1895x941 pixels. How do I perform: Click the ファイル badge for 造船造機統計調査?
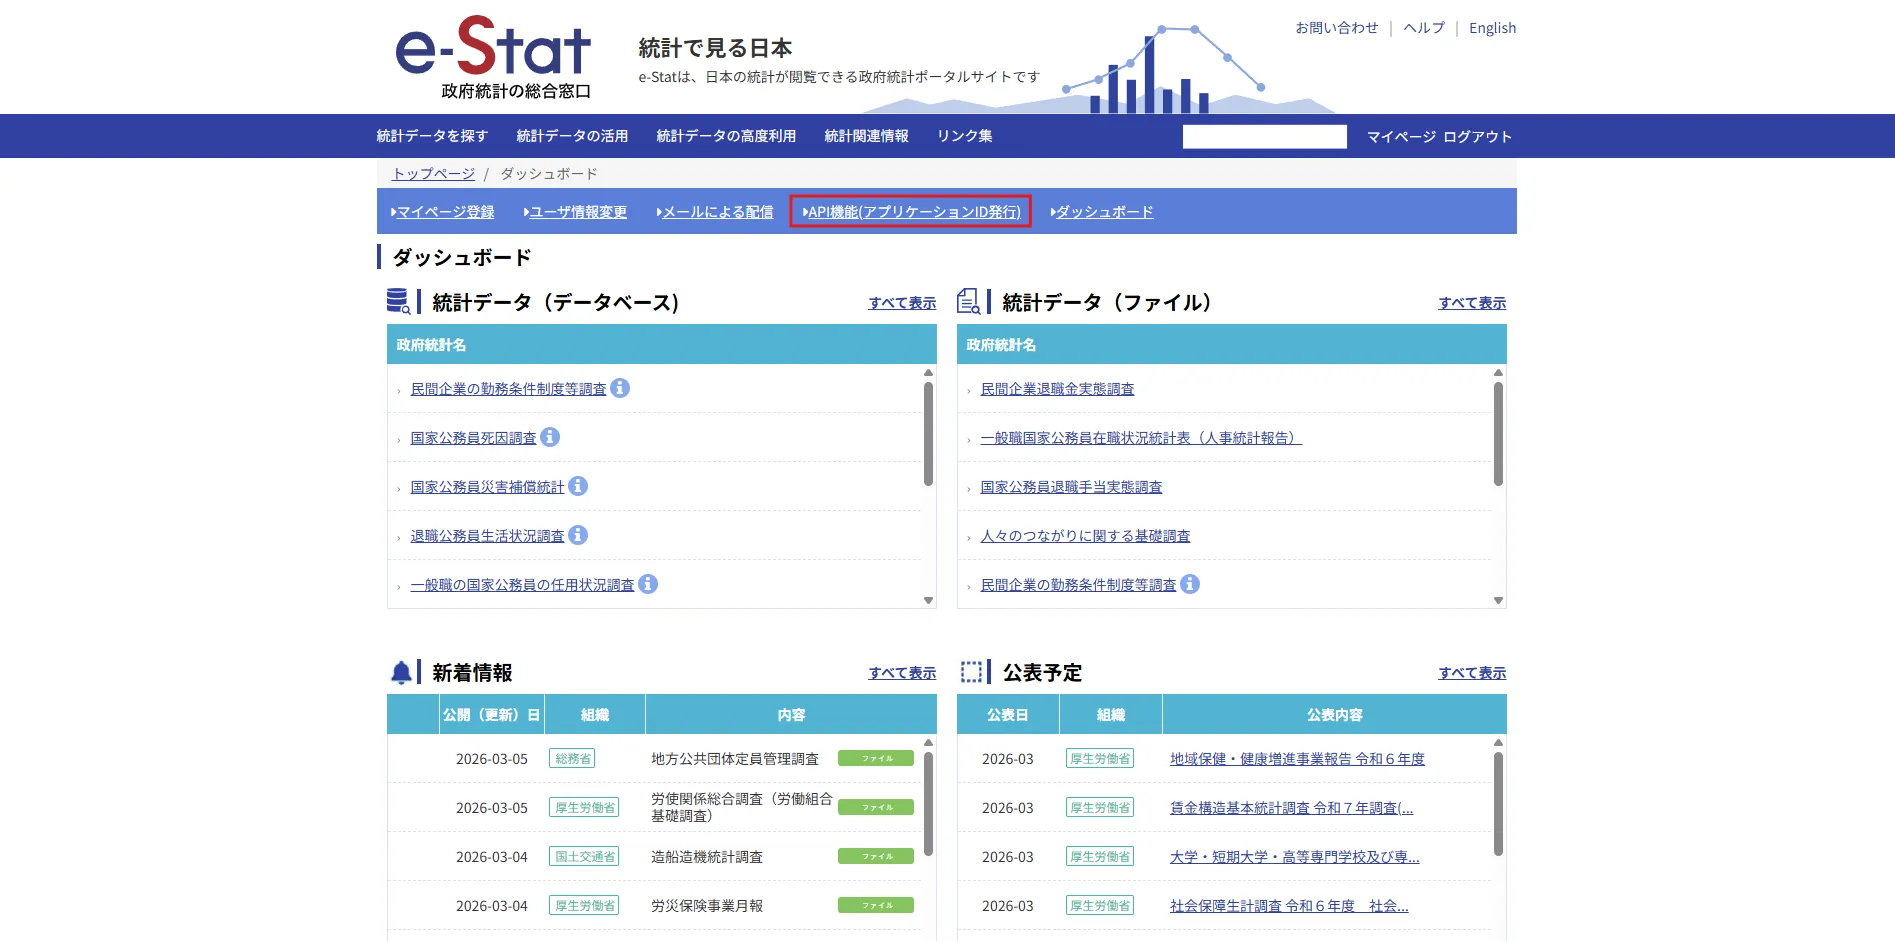tap(876, 856)
